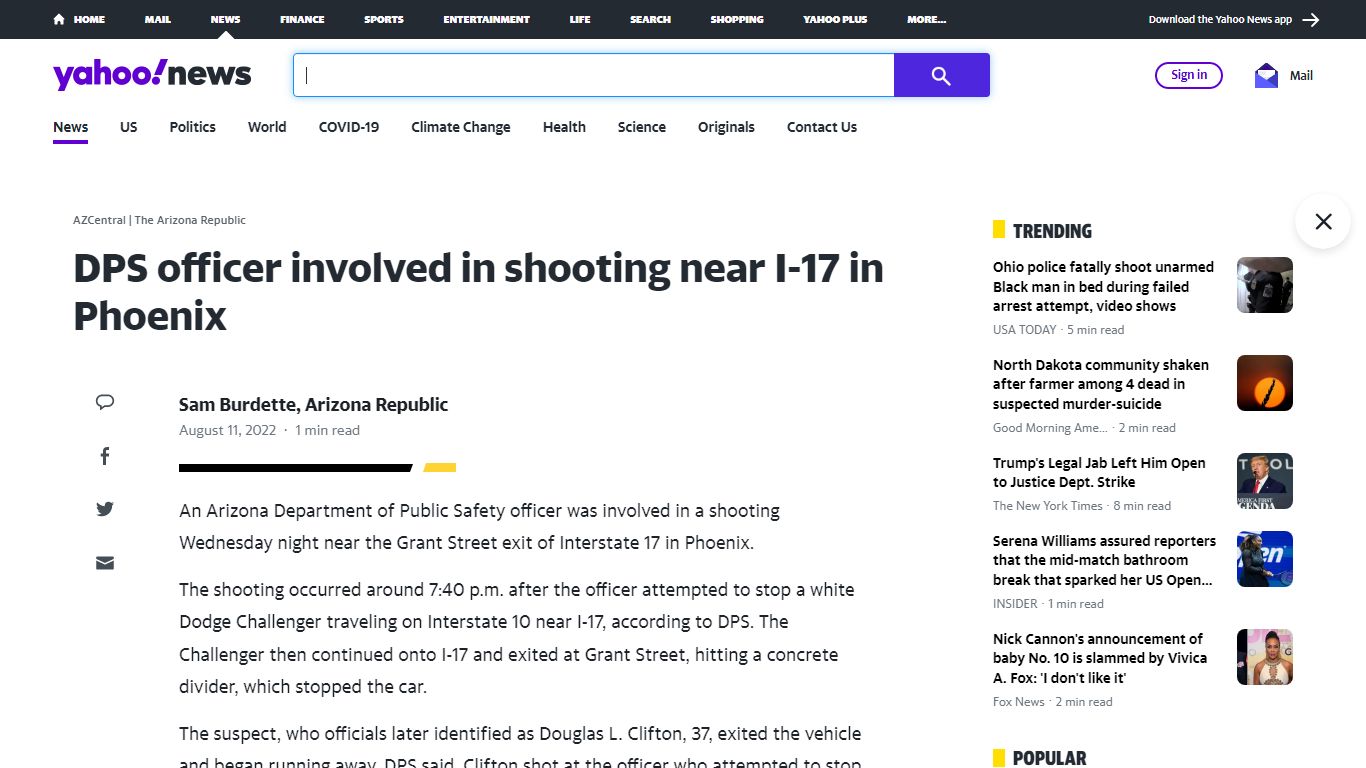The width and height of the screenshot is (1366, 768).
Task: Select the Science section tab
Action: [x=642, y=127]
